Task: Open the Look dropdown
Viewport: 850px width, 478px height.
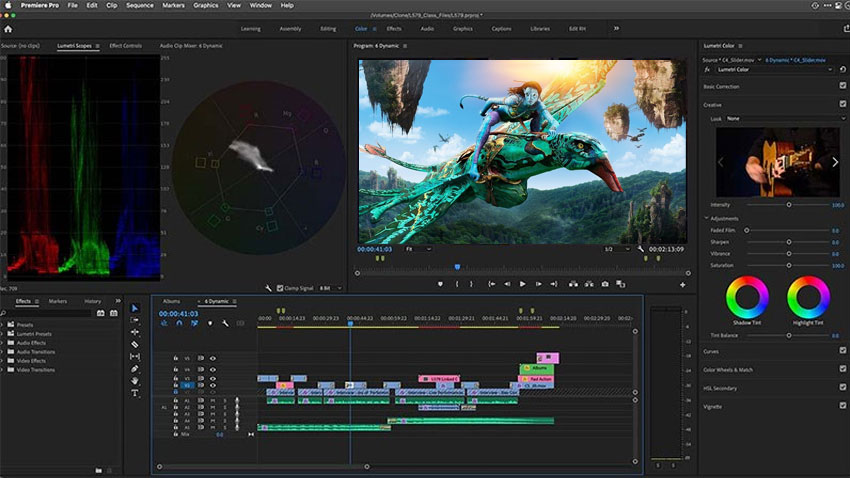Action: point(785,118)
